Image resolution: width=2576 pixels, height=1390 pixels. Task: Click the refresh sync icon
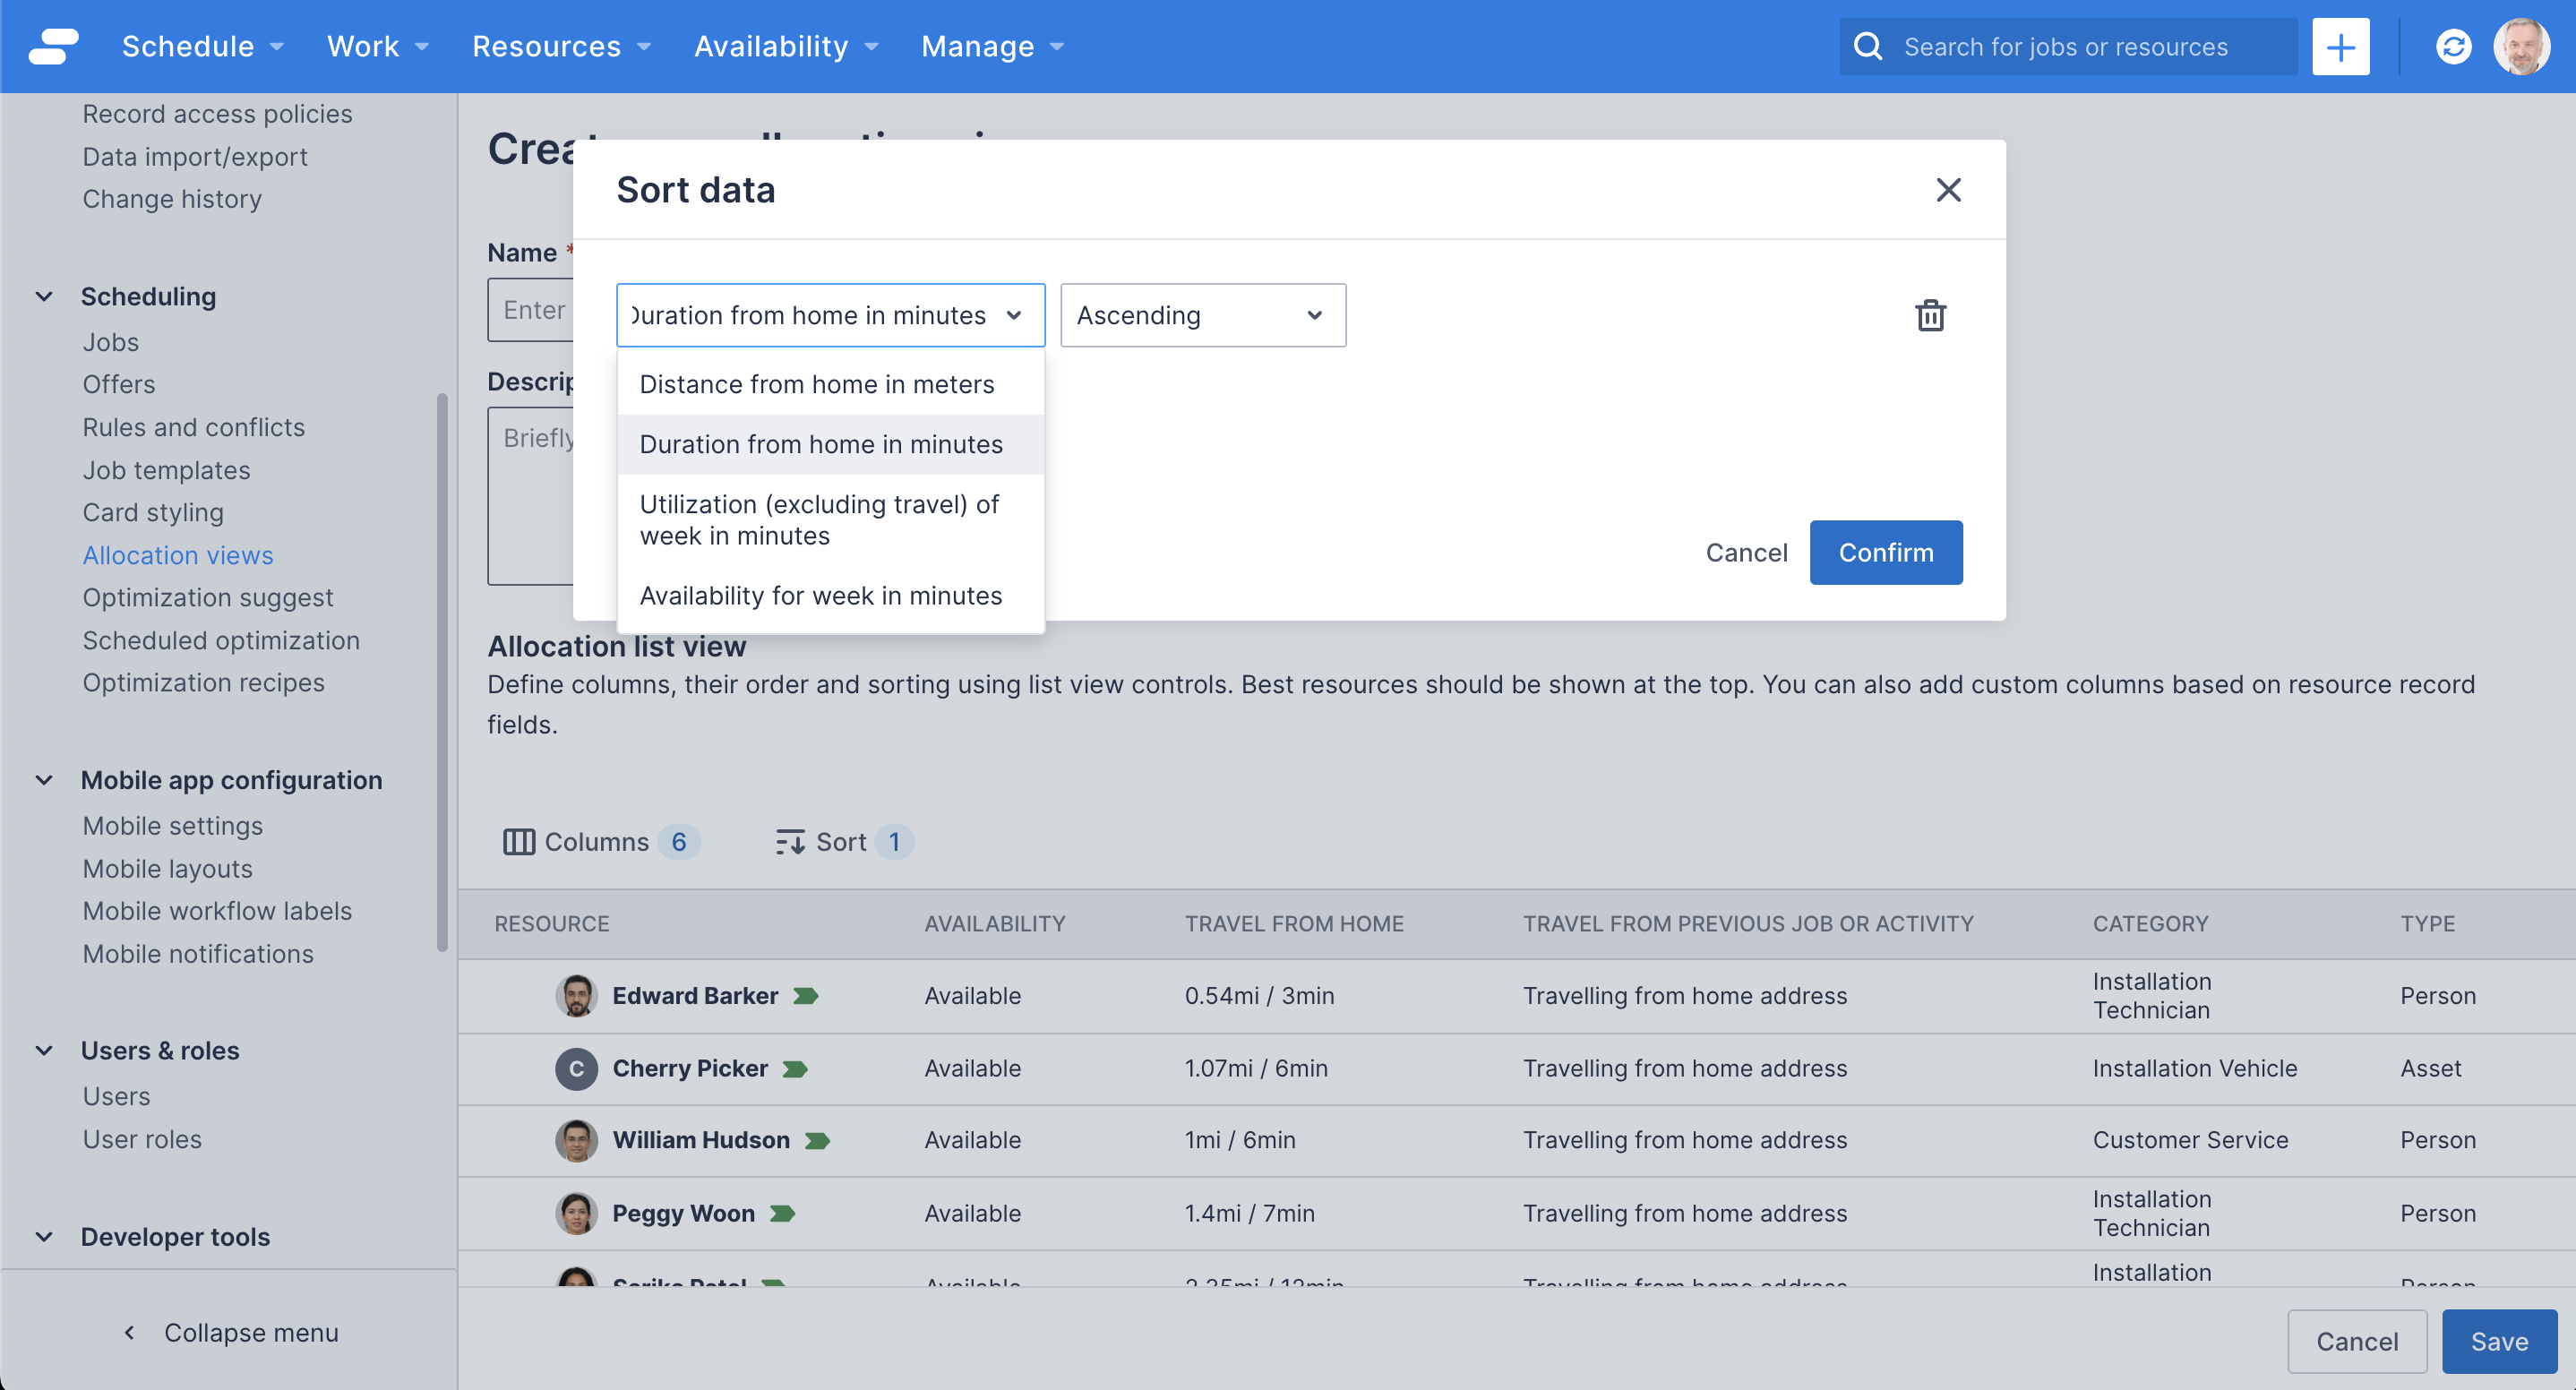[x=2453, y=46]
